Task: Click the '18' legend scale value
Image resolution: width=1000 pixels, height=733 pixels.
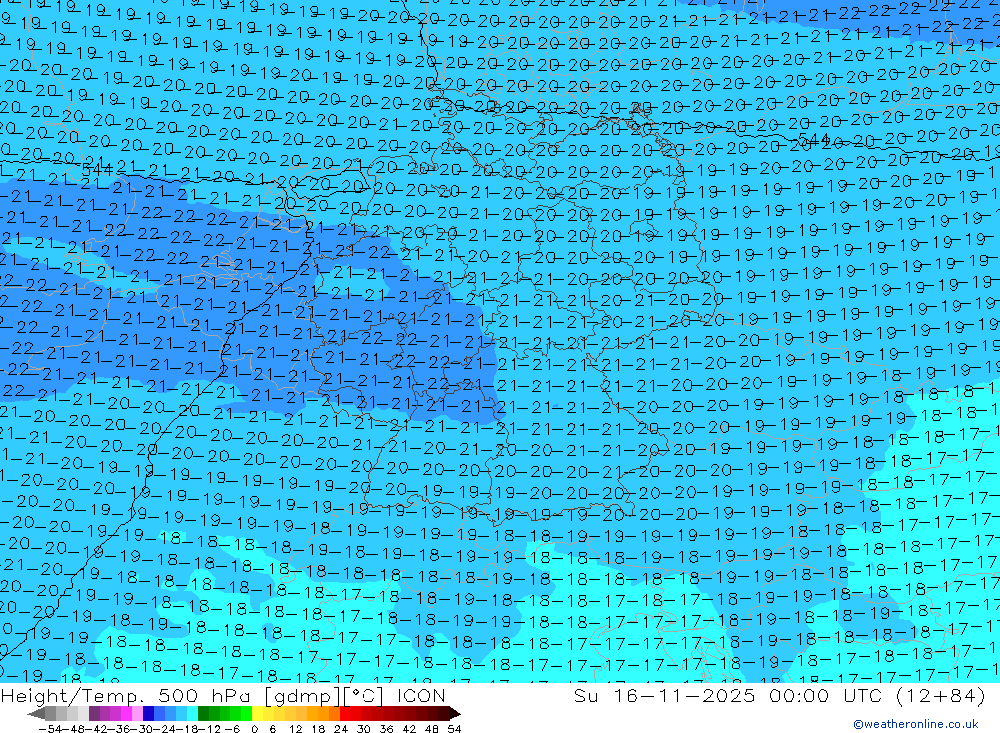Action: point(318,729)
